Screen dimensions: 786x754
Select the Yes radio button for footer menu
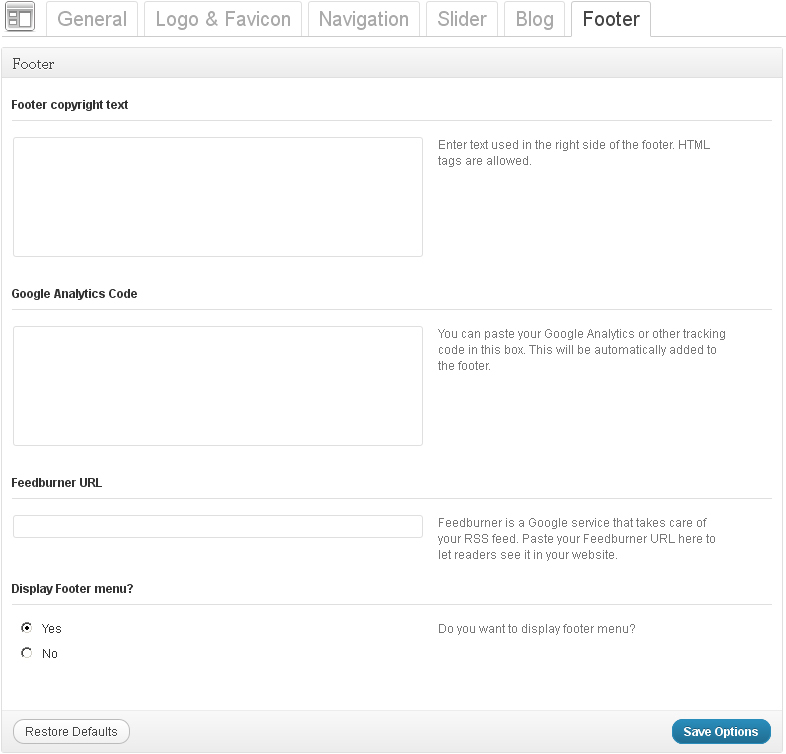coord(27,628)
